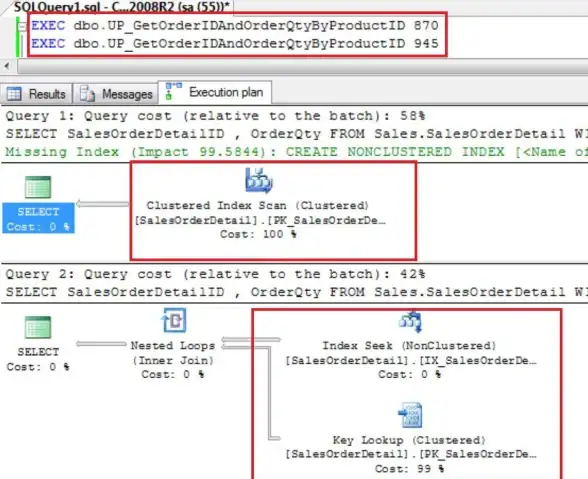Switch to the Results tab
The width and height of the screenshot is (588, 479).
click(36, 93)
